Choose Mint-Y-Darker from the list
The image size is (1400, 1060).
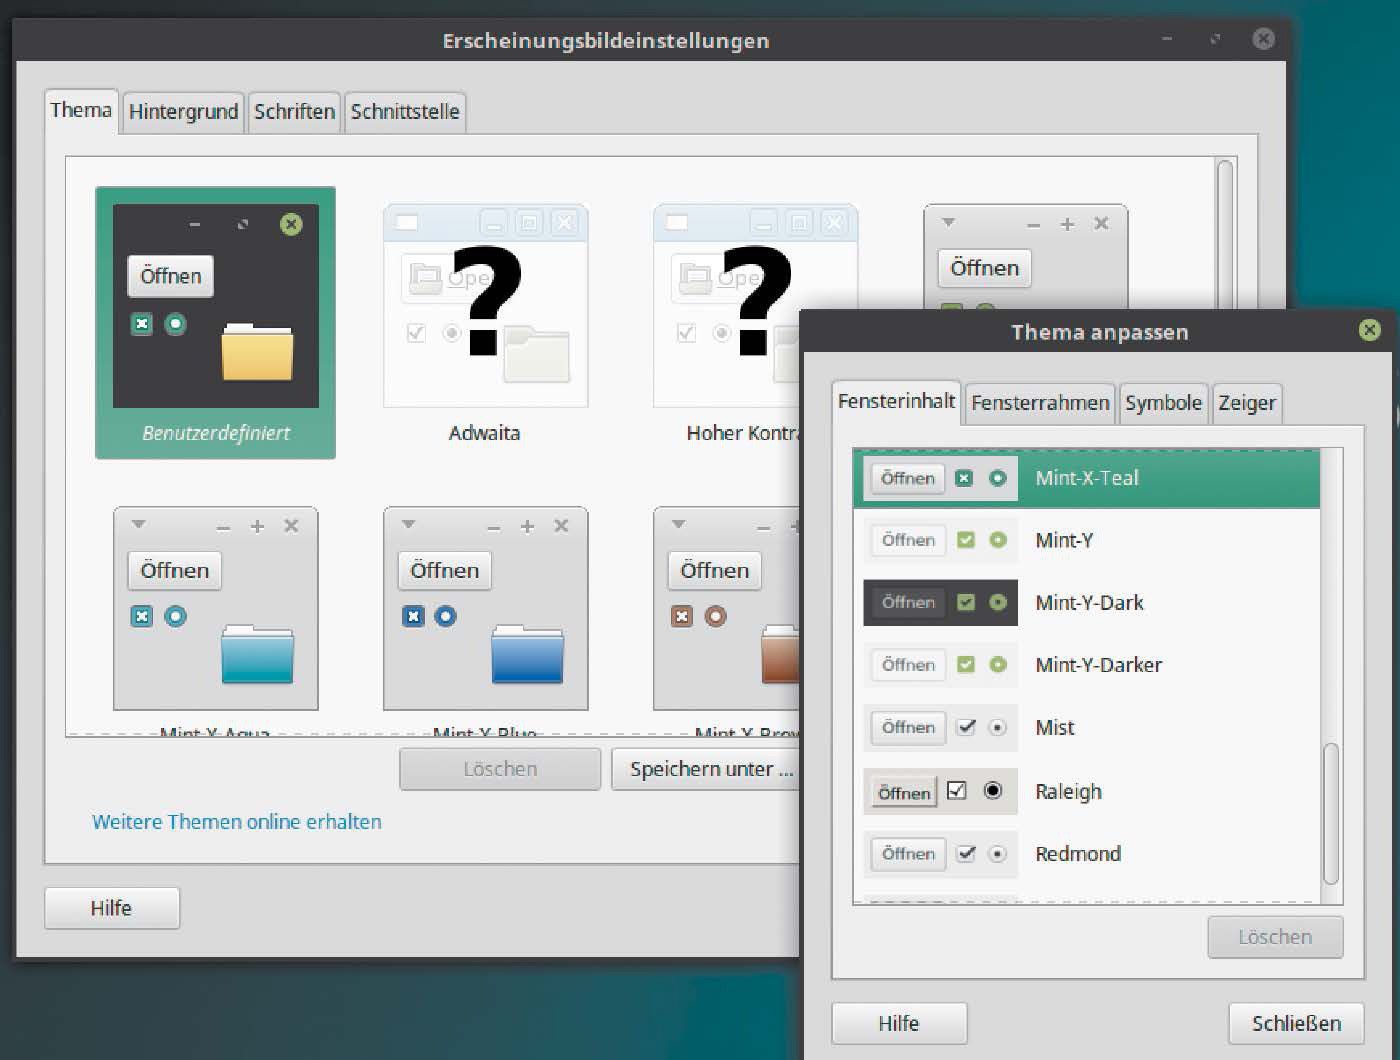coord(1087,665)
